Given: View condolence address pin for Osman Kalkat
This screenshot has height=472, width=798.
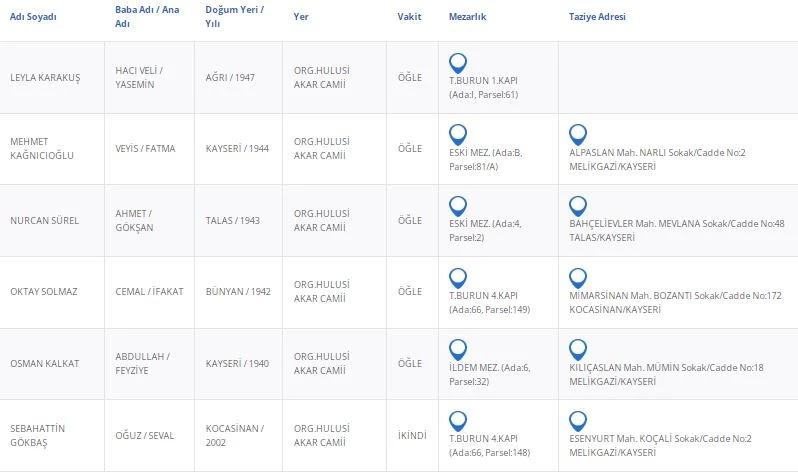Looking at the screenshot, I should tap(577, 349).
